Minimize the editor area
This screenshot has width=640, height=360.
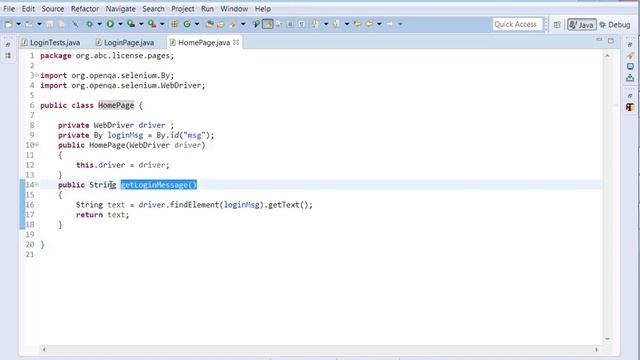tap(599, 40)
